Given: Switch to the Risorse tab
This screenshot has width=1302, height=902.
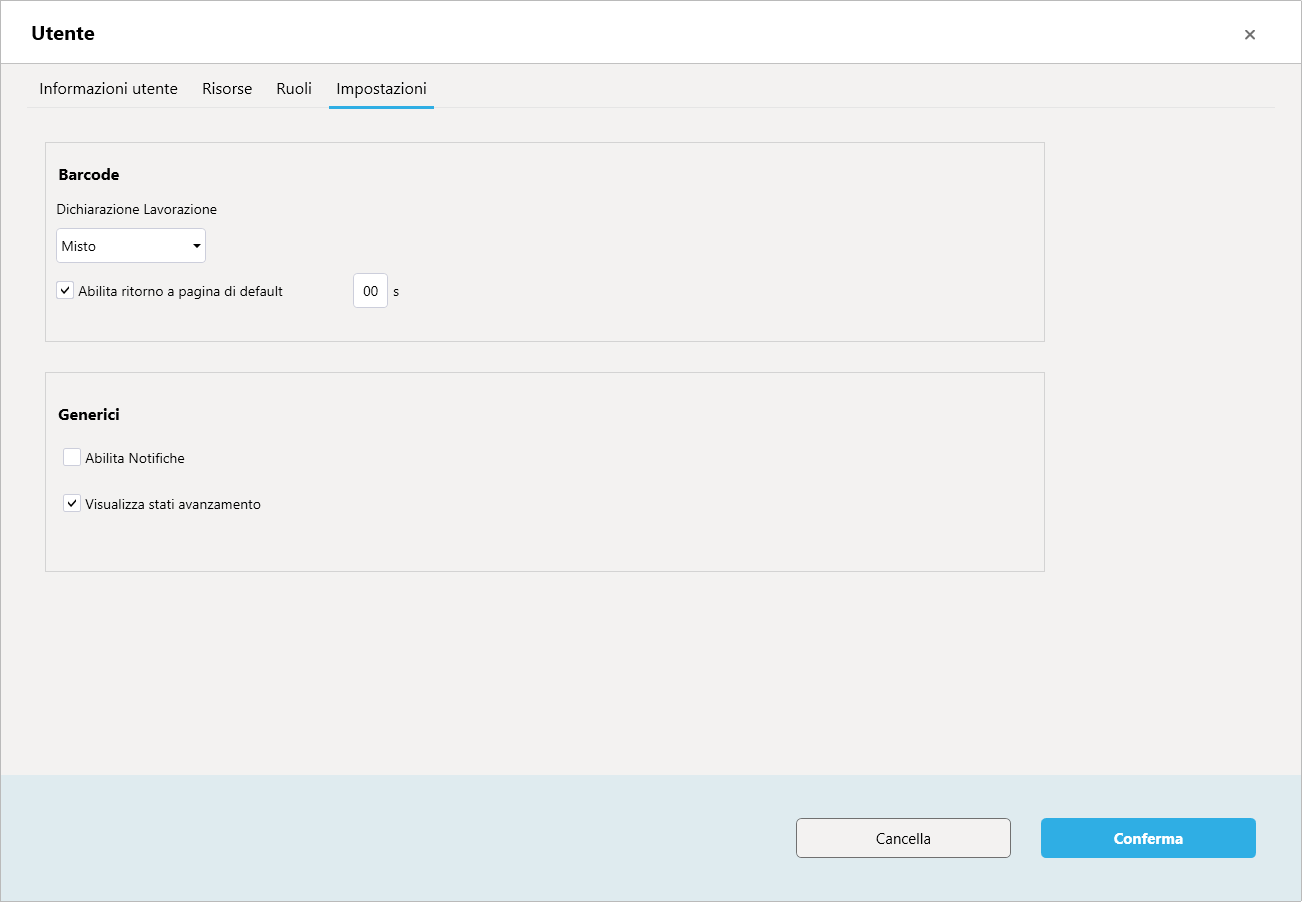Looking at the screenshot, I should coord(227,88).
